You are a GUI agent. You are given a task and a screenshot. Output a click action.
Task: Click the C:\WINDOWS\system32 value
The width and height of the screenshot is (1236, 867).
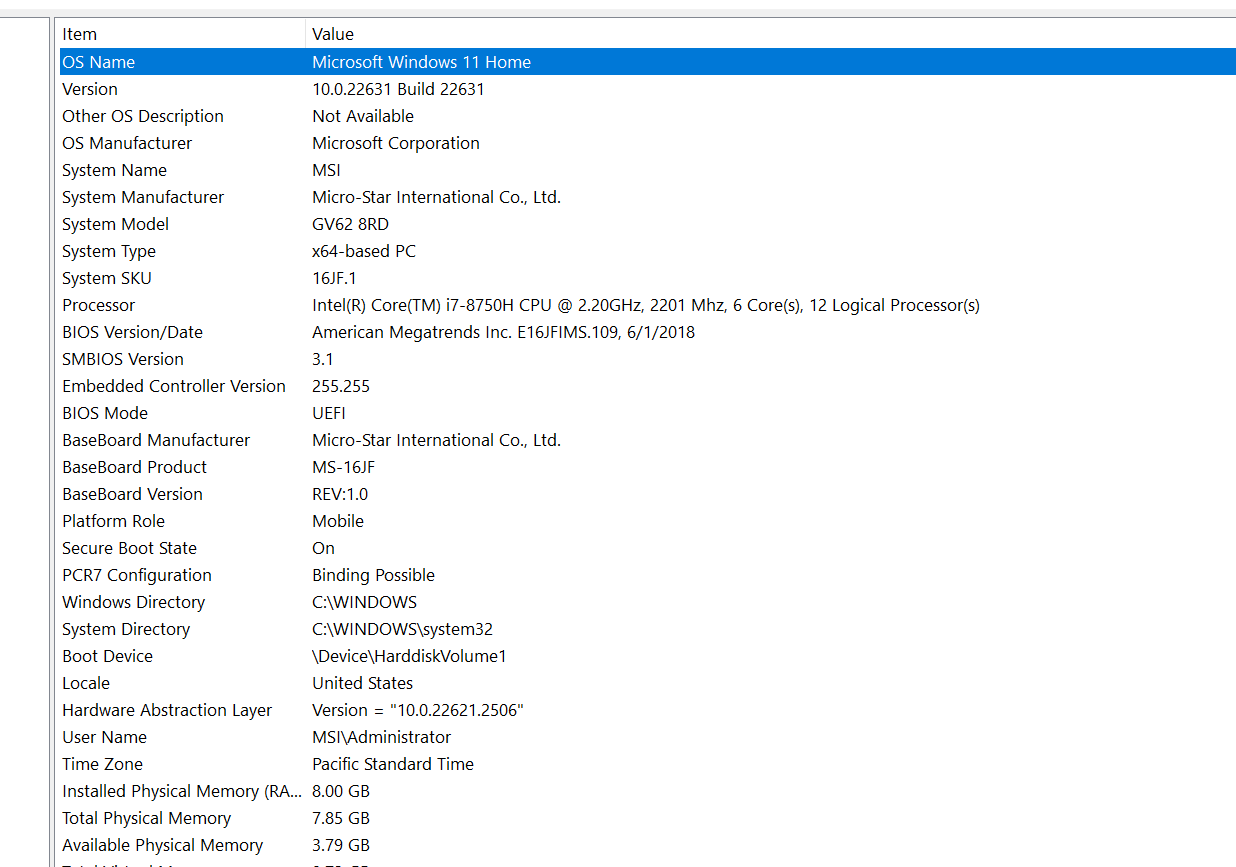click(402, 629)
